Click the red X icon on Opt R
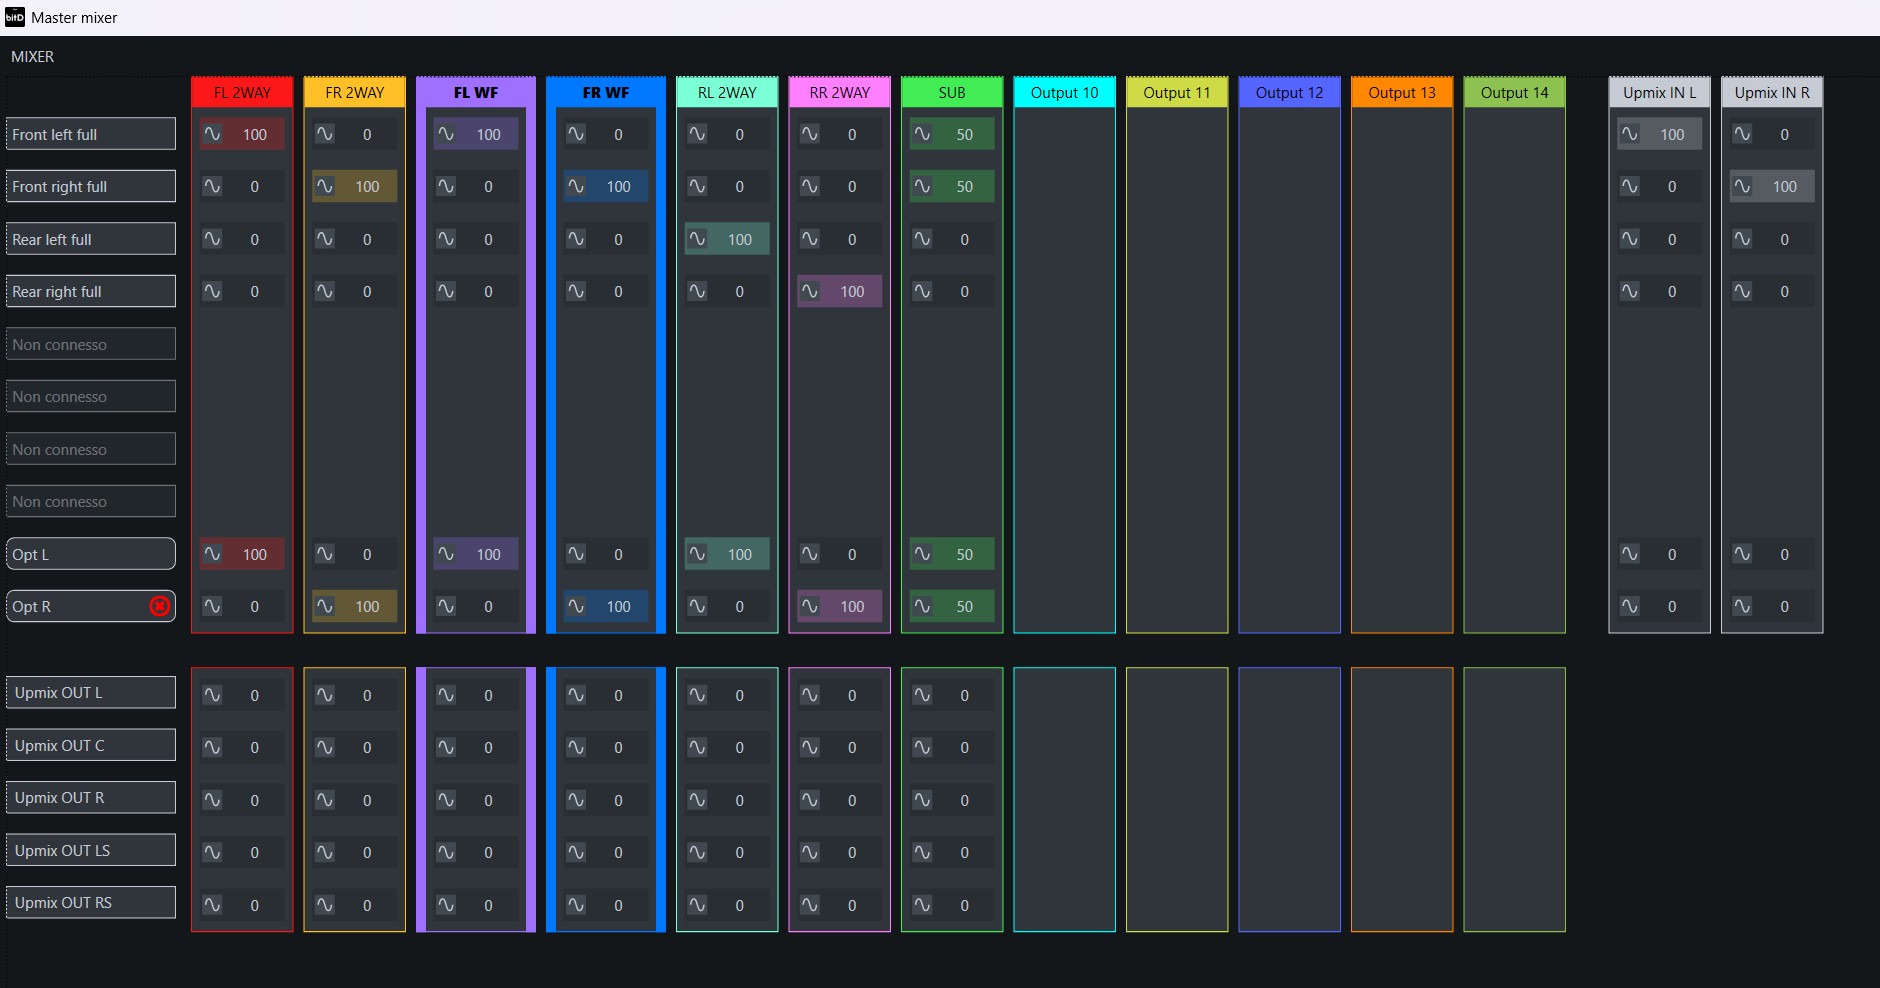 pos(160,606)
